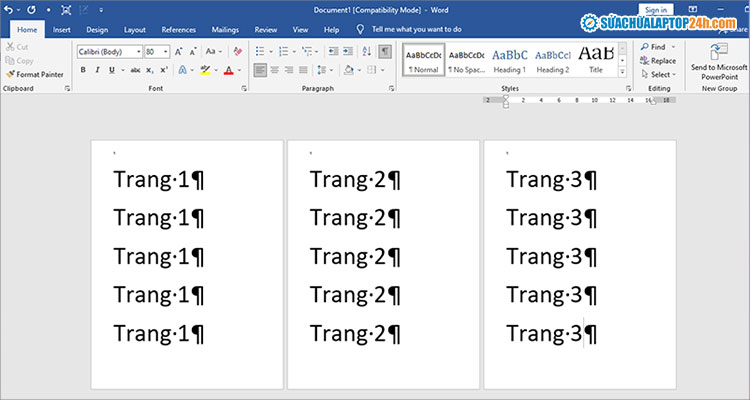Click the Undo icon in title bar
Viewport: 750px width, 400px height.
[8, 10]
